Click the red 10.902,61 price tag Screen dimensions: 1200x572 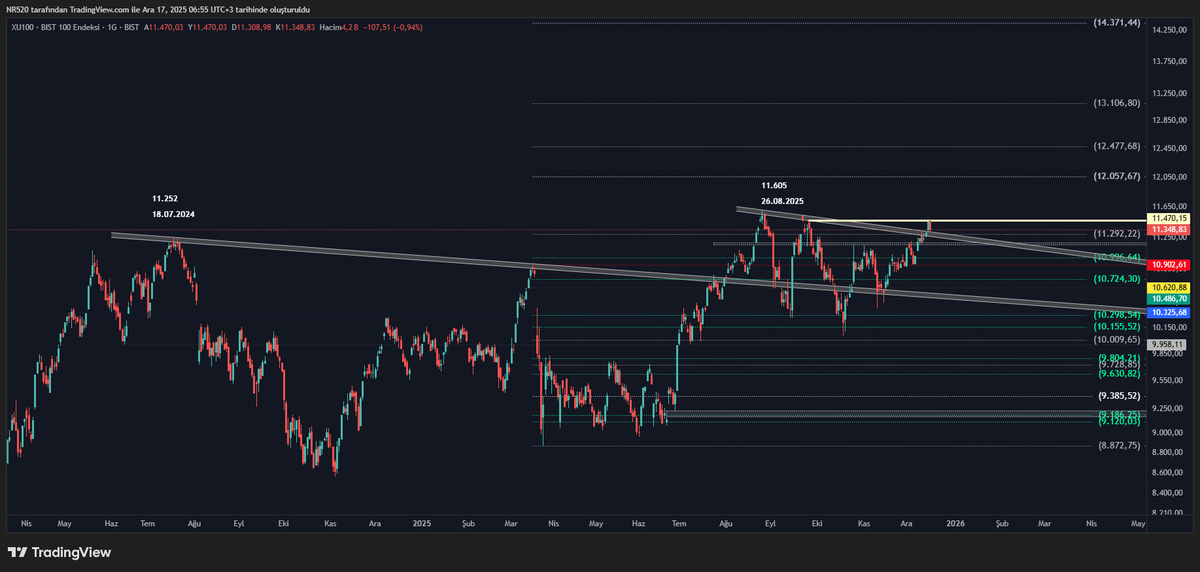coord(1169,264)
